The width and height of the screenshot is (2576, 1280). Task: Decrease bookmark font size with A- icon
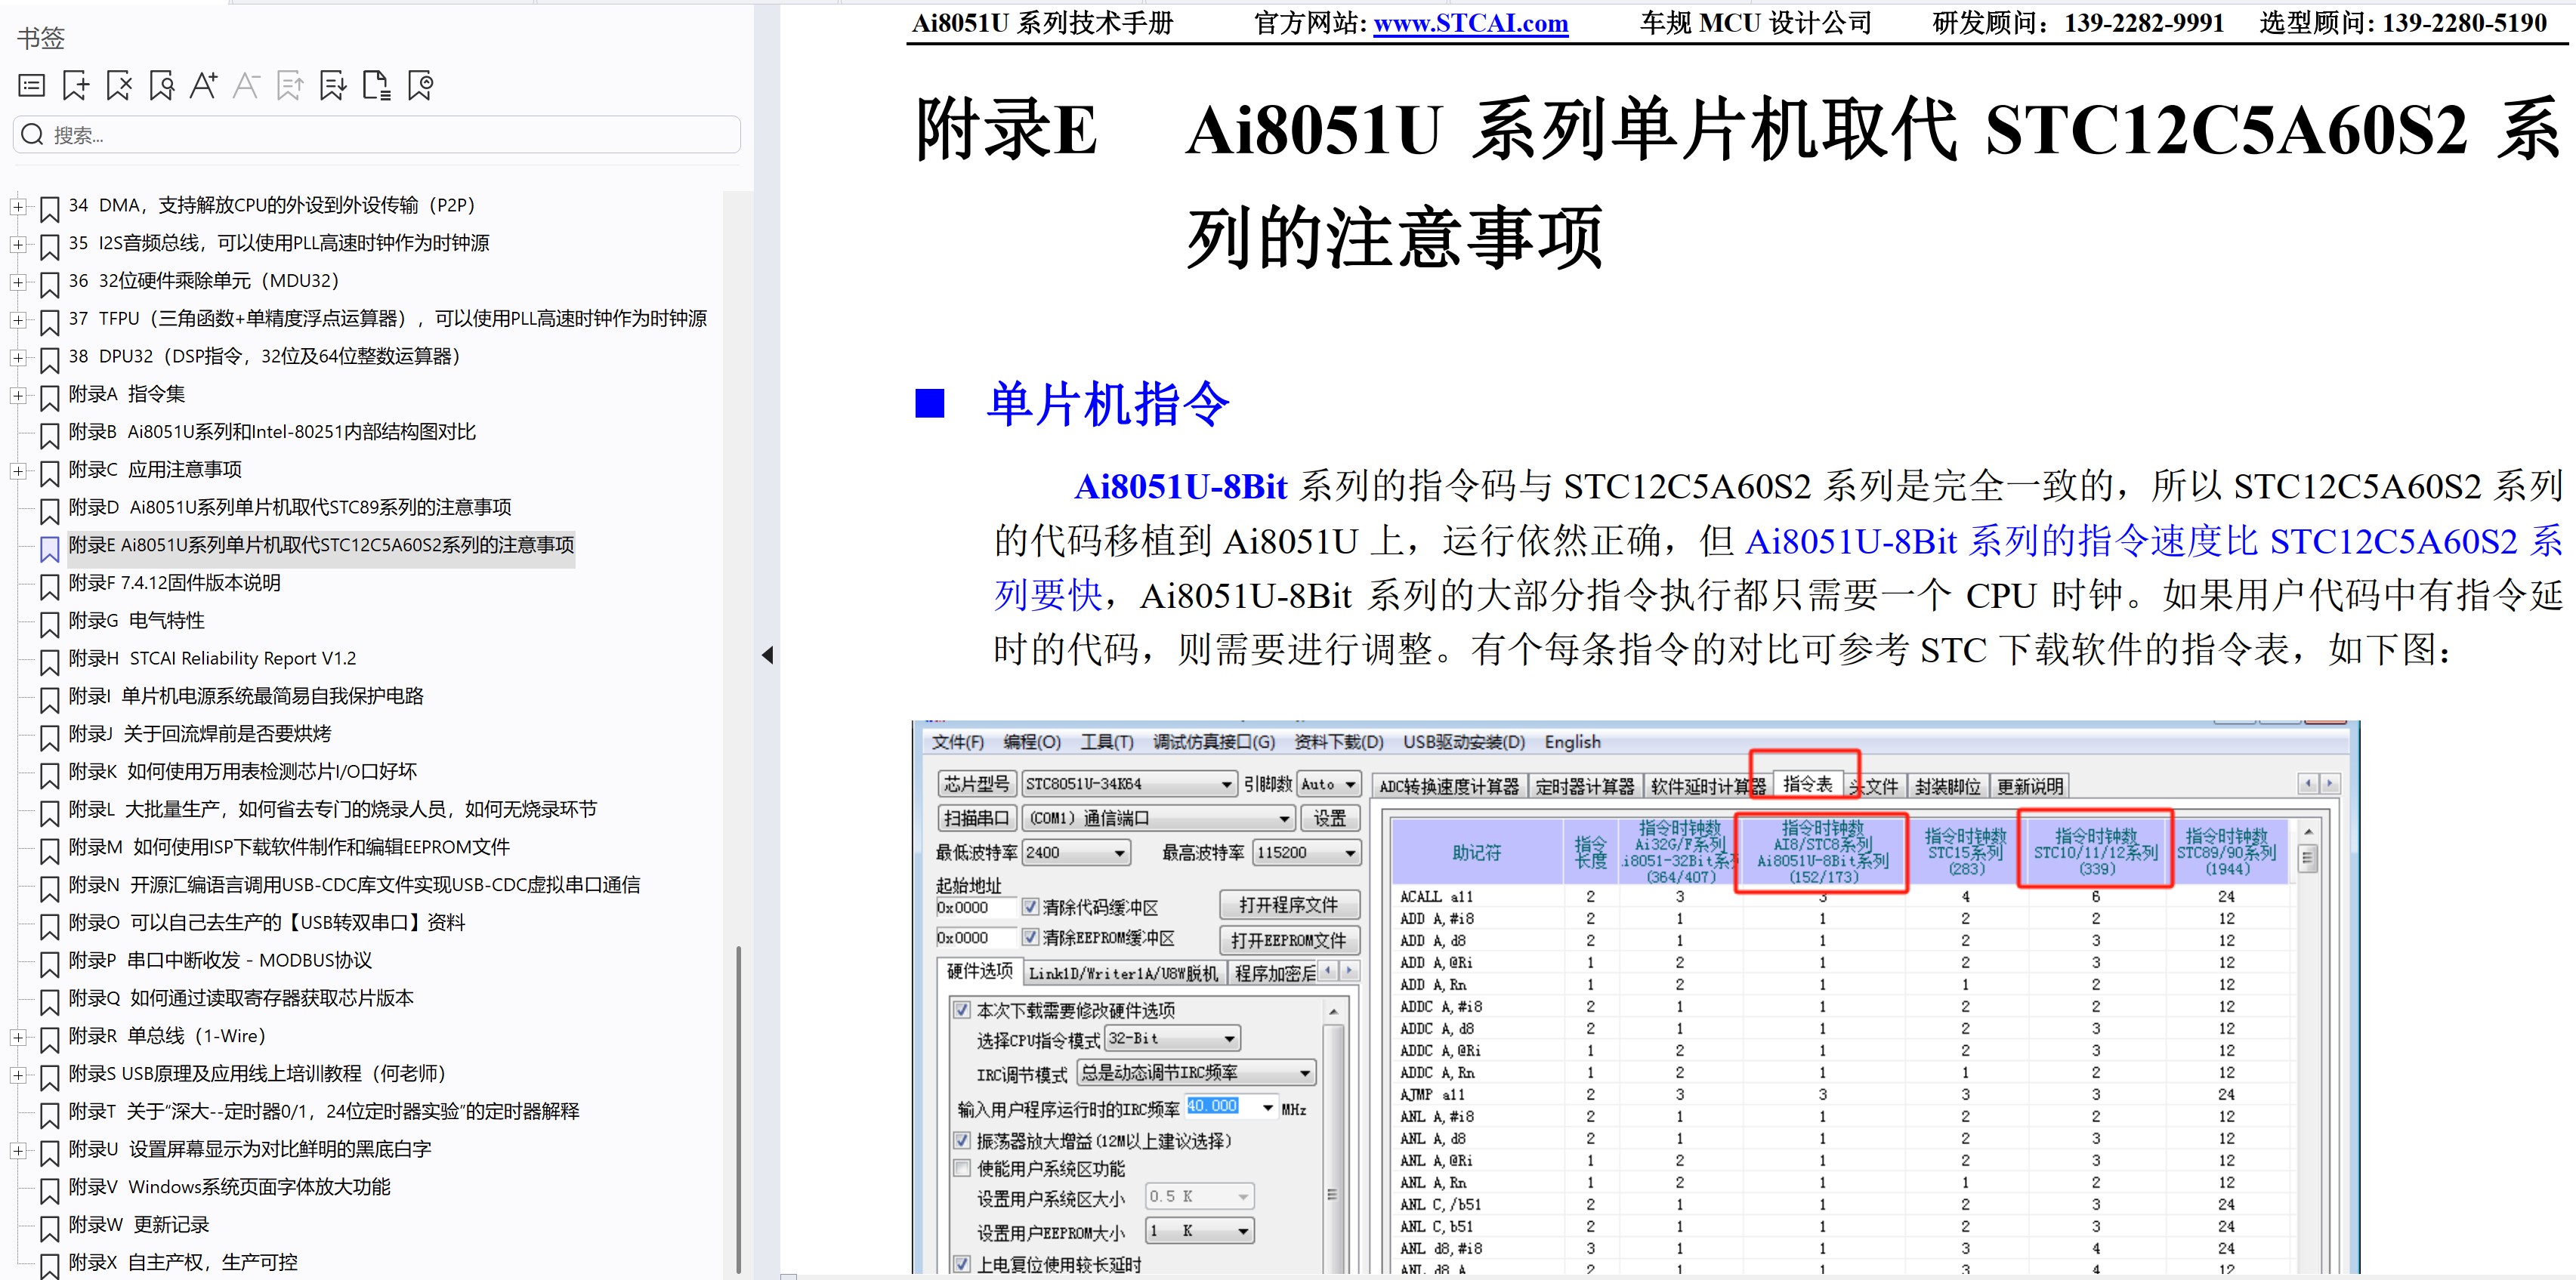point(246,86)
